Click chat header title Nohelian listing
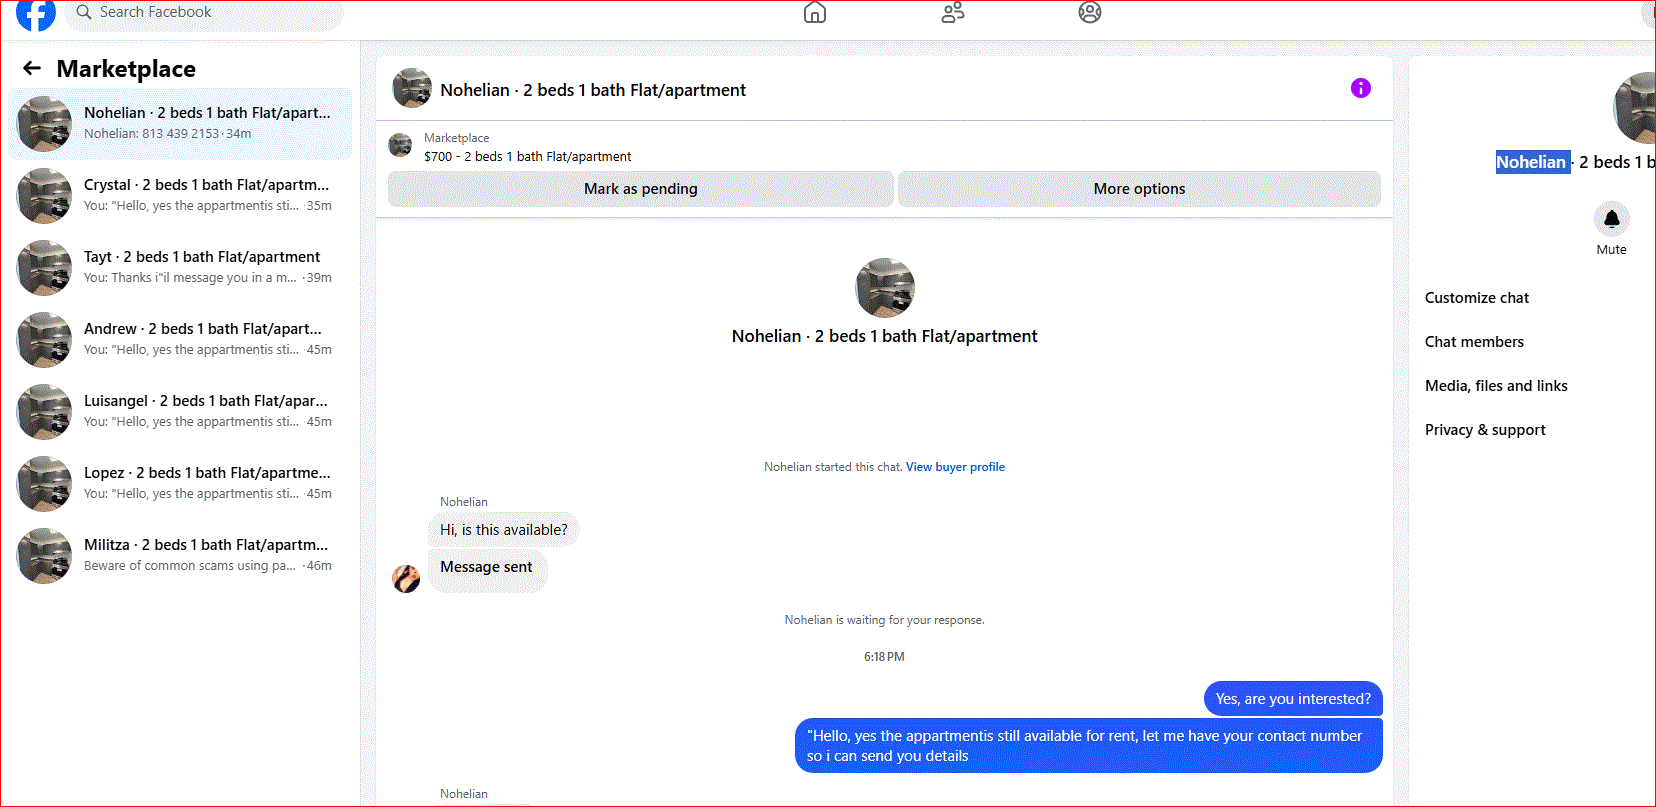This screenshot has width=1656, height=807. pyautogui.click(x=593, y=90)
